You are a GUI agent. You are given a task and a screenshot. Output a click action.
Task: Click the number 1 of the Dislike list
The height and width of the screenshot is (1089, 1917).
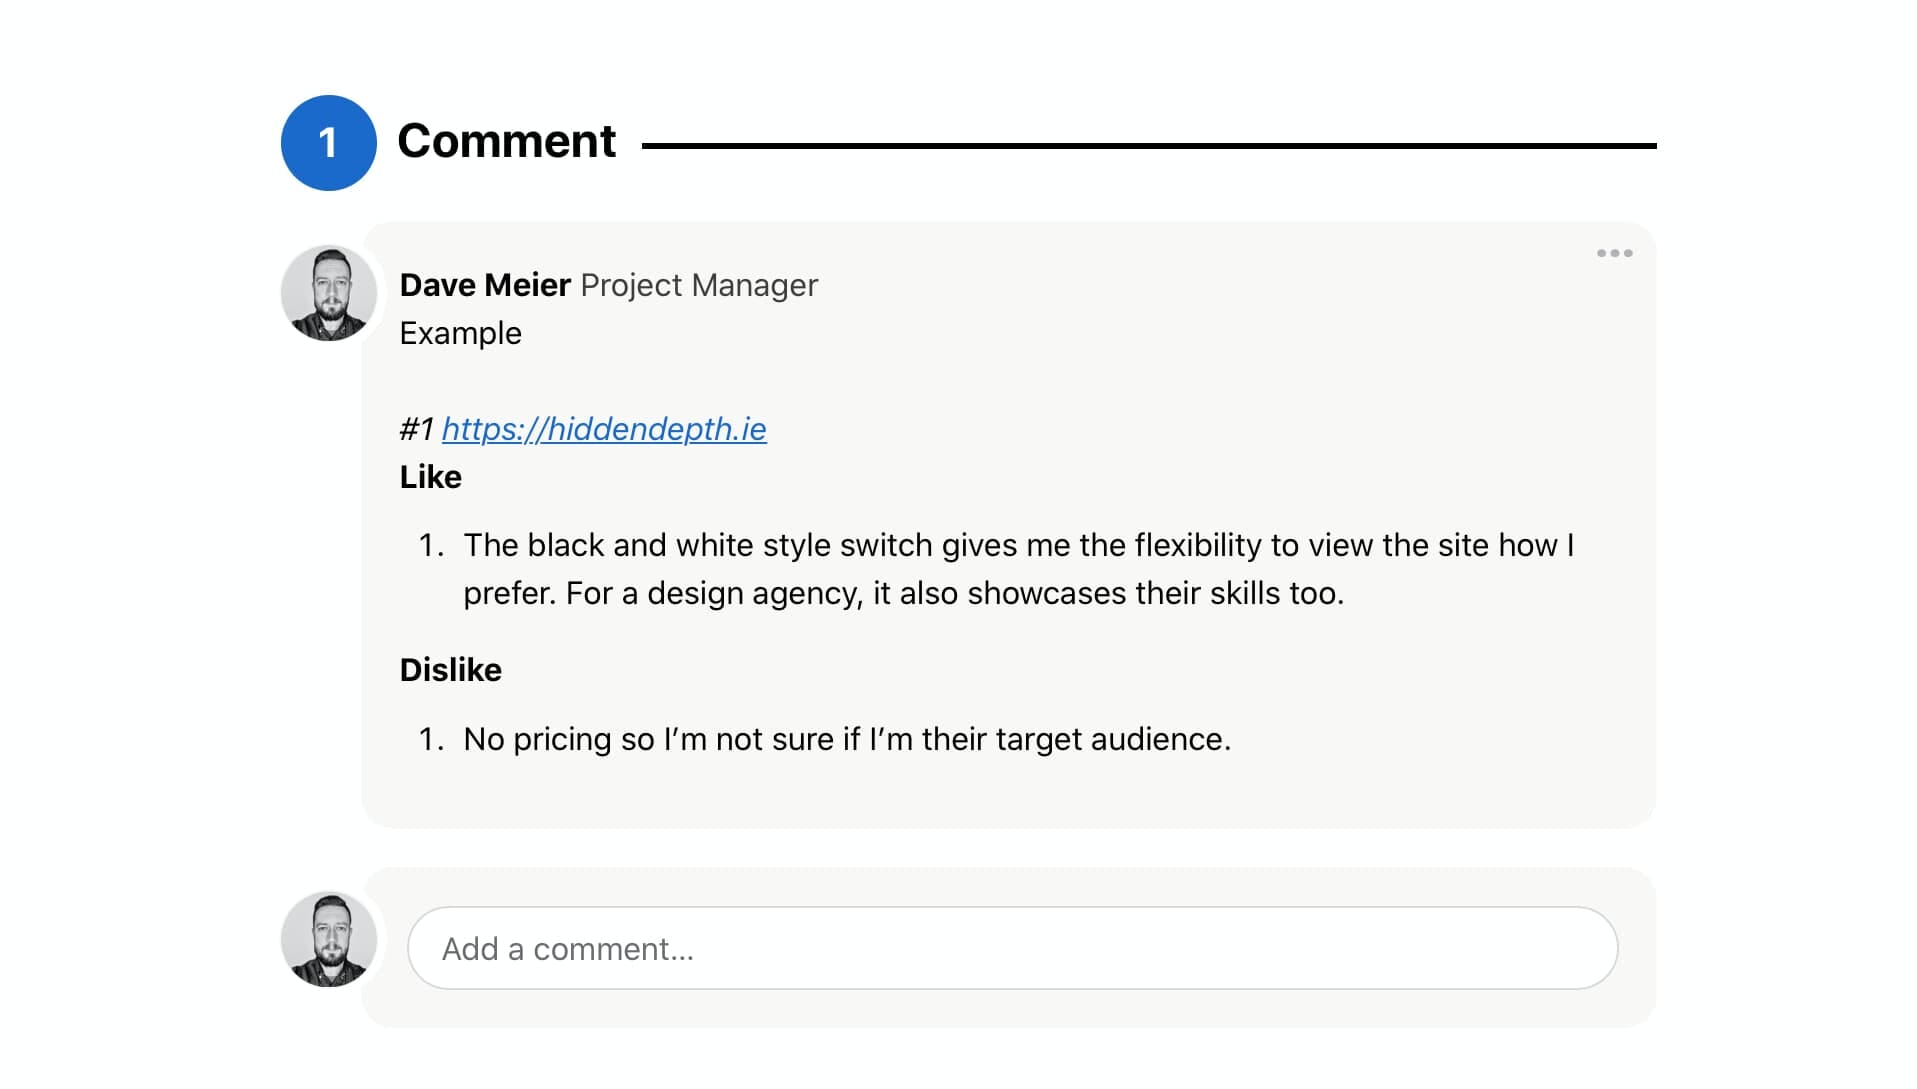(x=431, y=739)
